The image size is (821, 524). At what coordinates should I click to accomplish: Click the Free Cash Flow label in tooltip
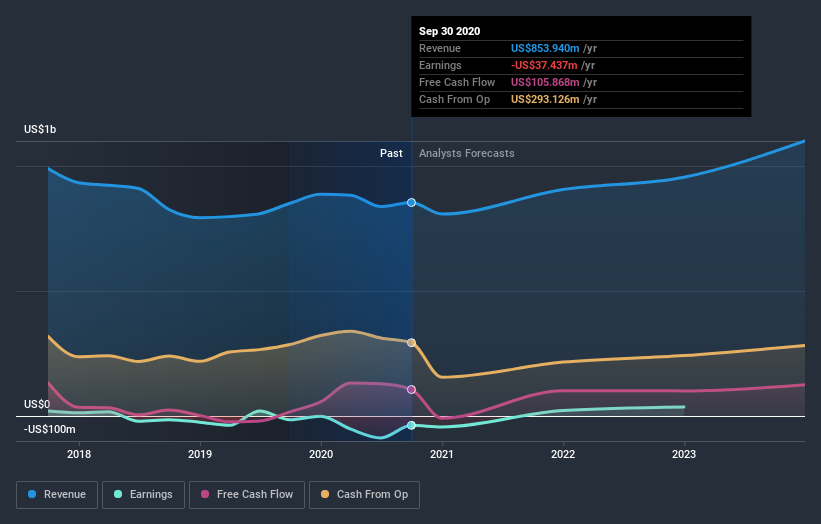coord(457,82)
